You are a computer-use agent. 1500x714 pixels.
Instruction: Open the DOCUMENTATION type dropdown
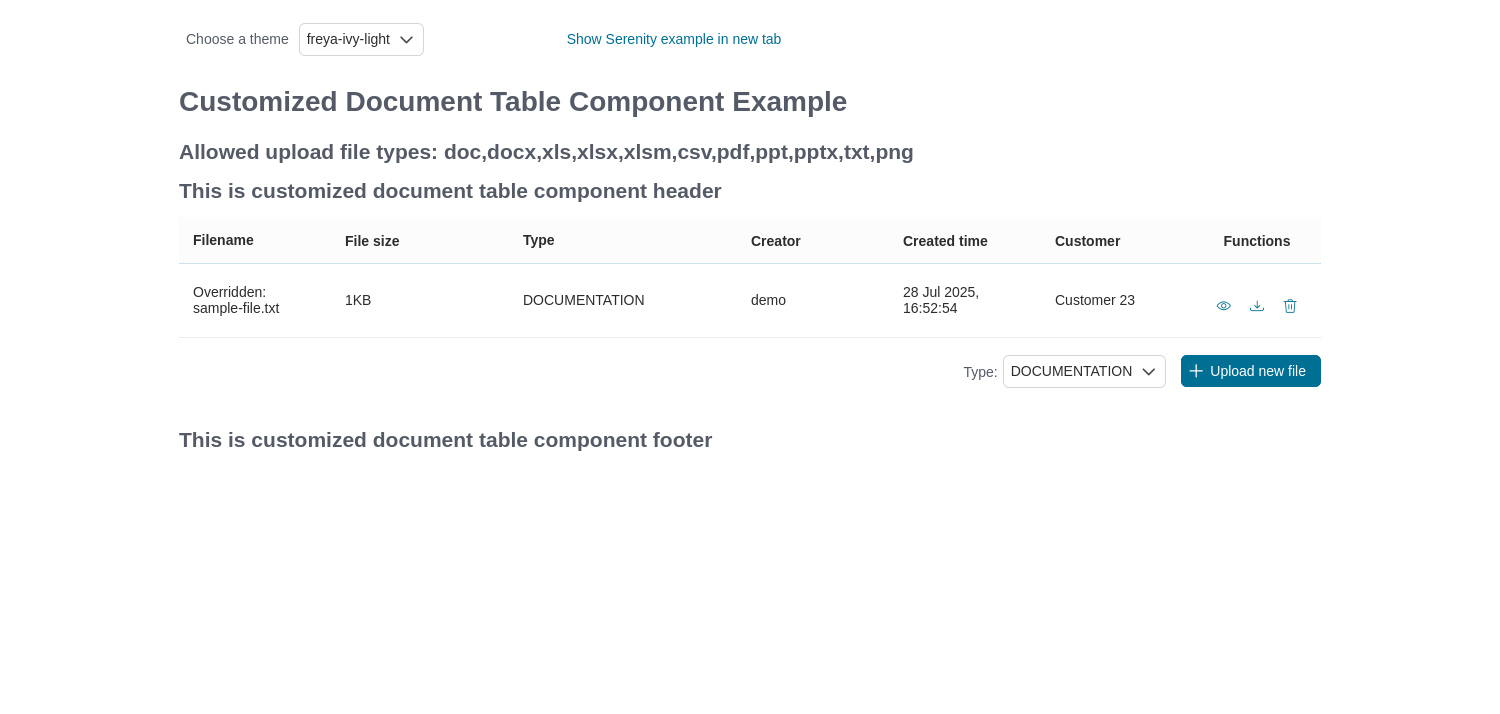pyautogui.click(x=1084, y=371)
